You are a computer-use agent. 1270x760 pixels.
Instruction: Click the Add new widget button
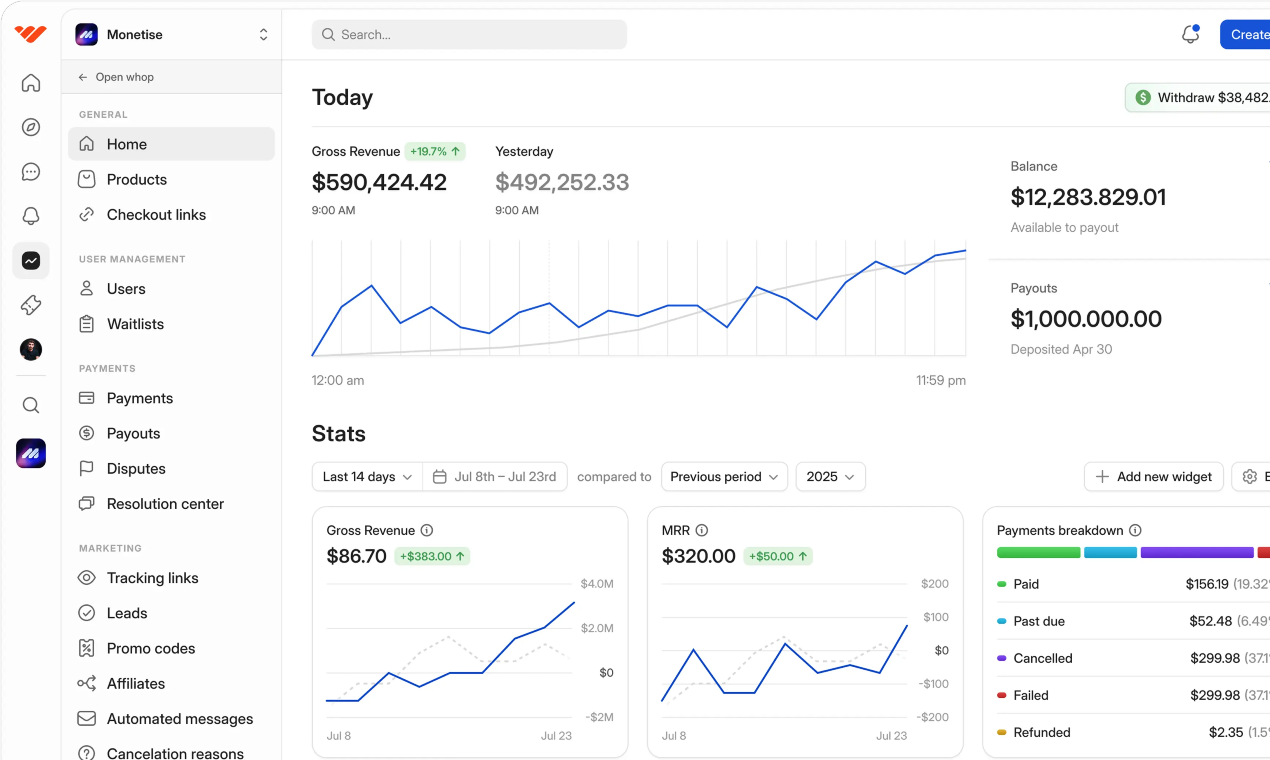(1153, 477)
